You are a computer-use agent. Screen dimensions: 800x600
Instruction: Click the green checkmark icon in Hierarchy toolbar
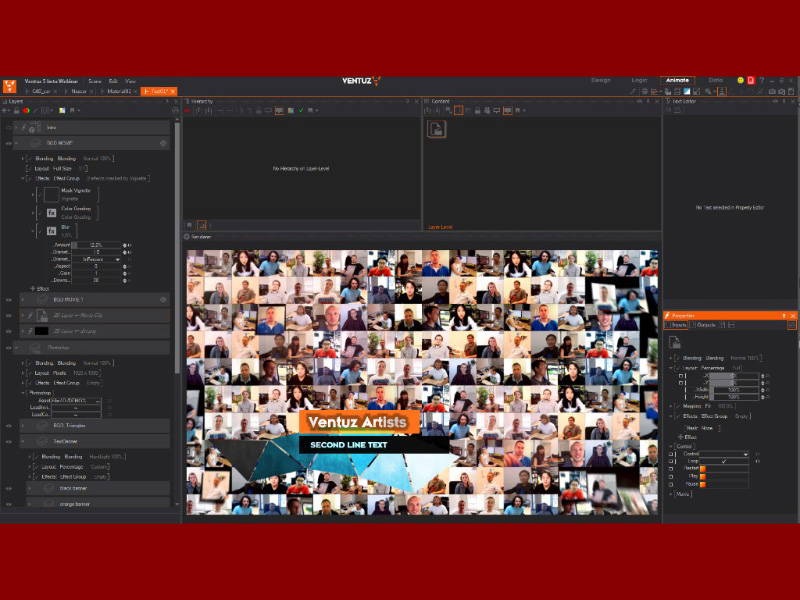coord(301,111)
